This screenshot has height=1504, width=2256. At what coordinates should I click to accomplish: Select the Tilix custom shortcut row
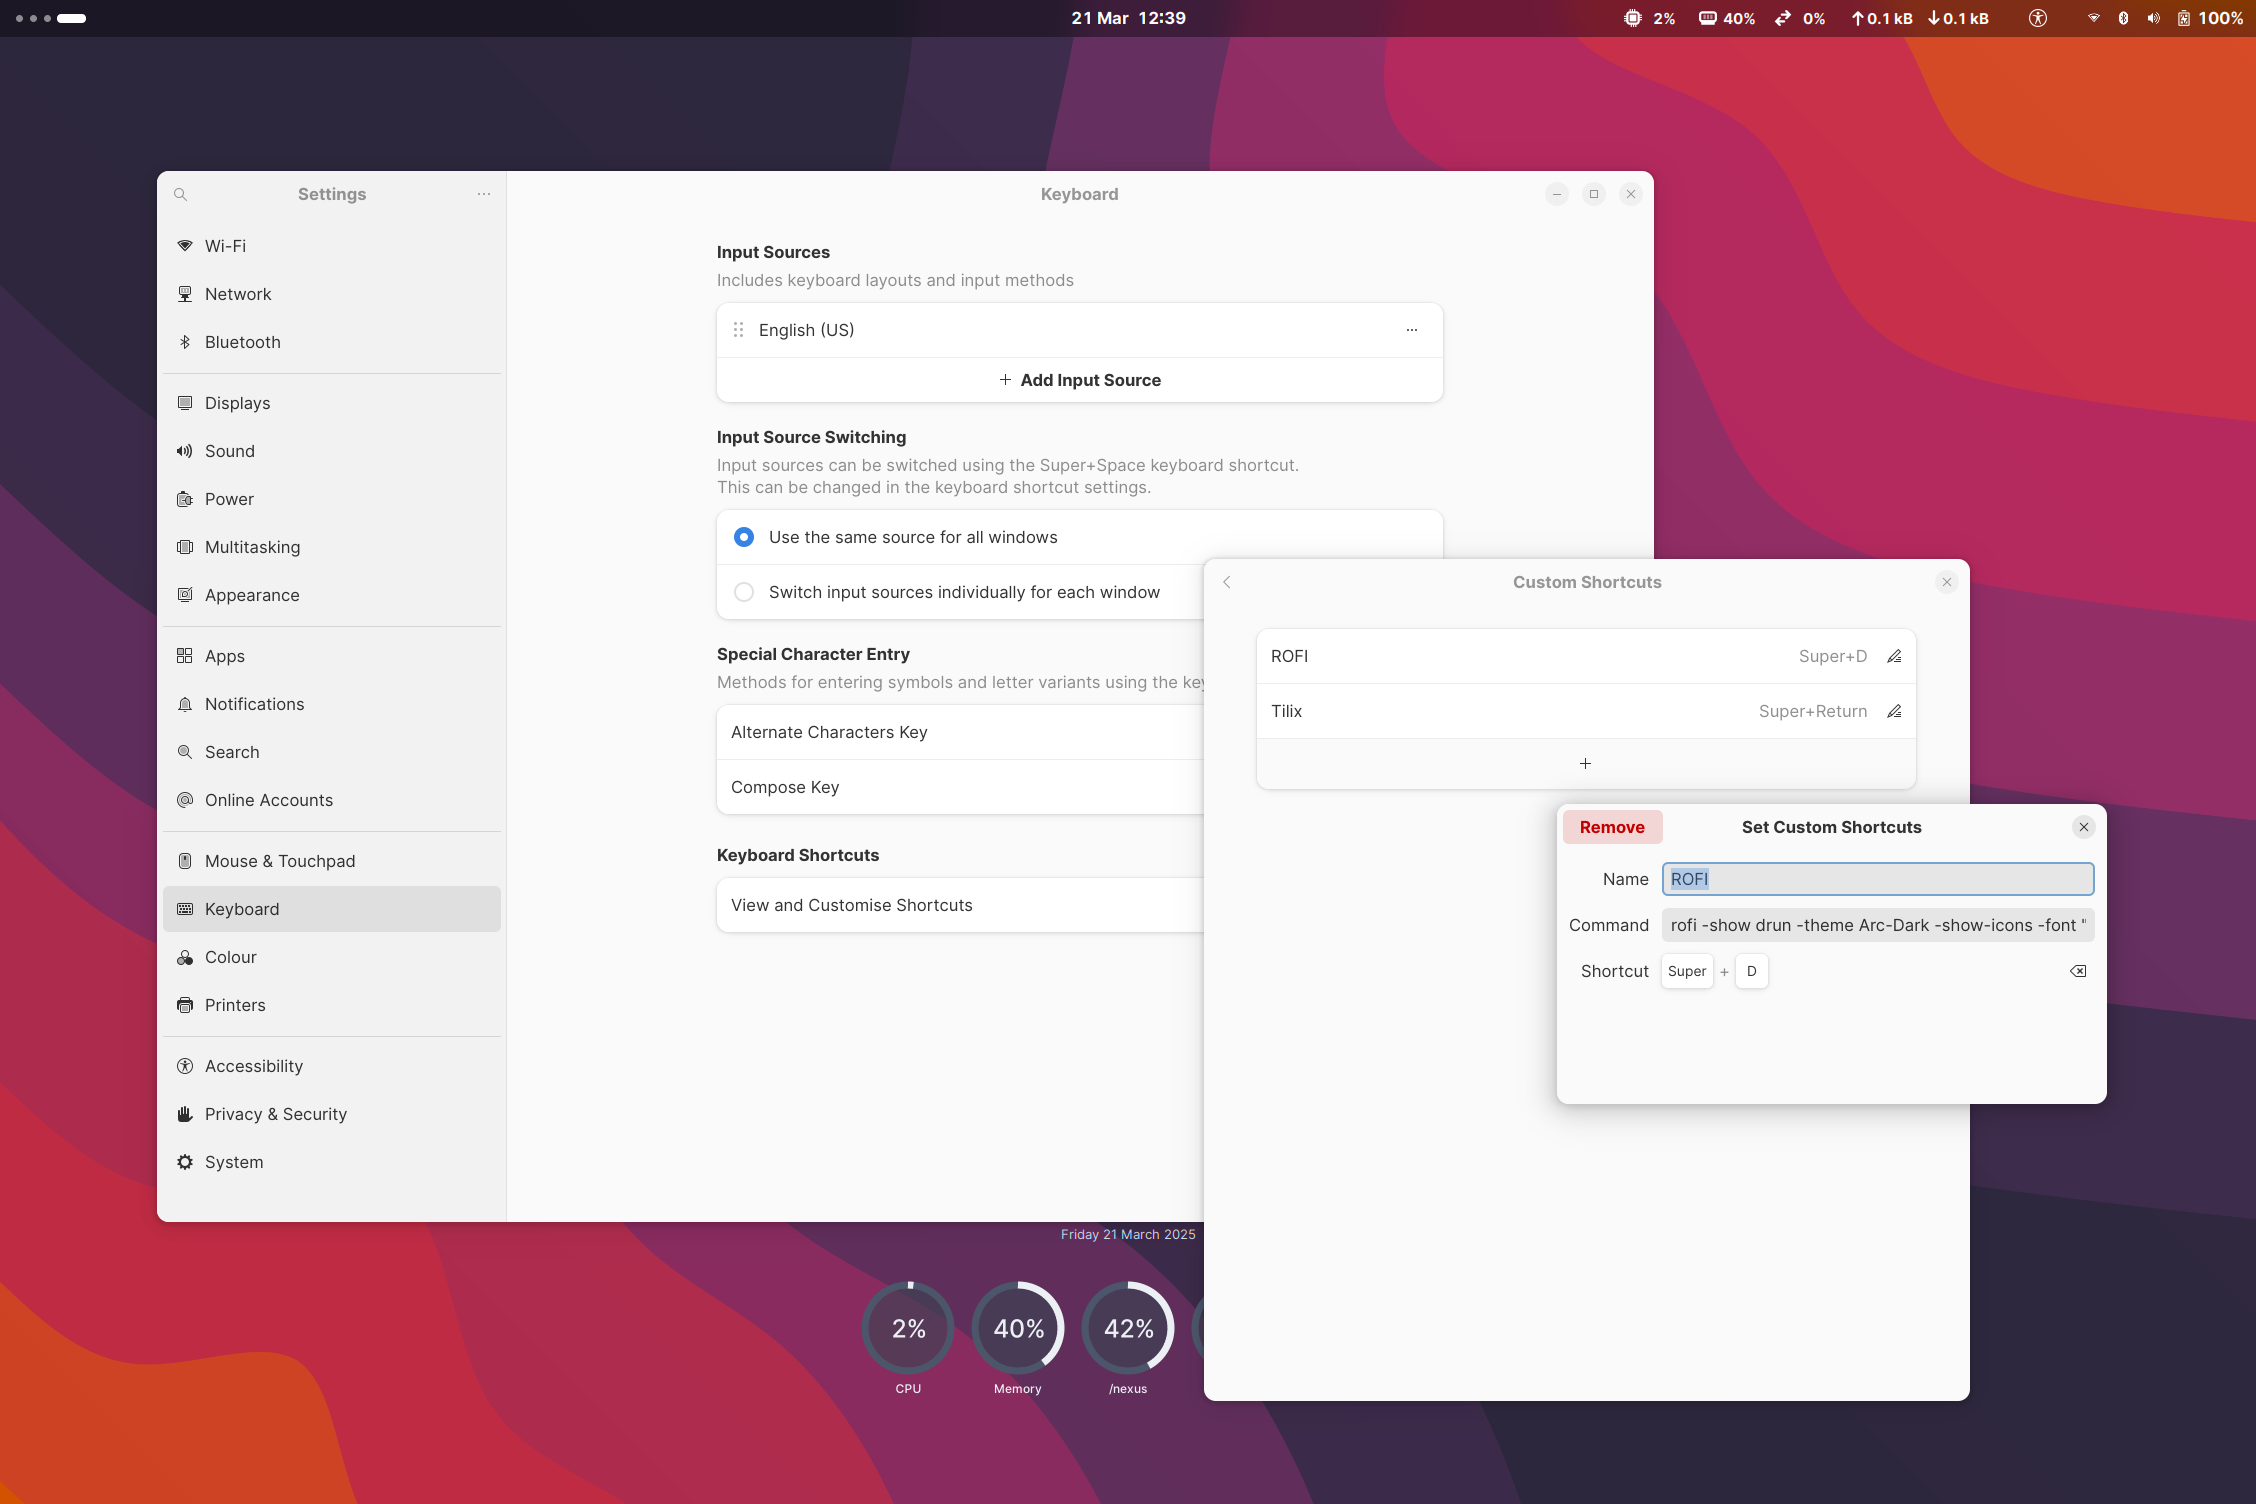click(1585, 712)
